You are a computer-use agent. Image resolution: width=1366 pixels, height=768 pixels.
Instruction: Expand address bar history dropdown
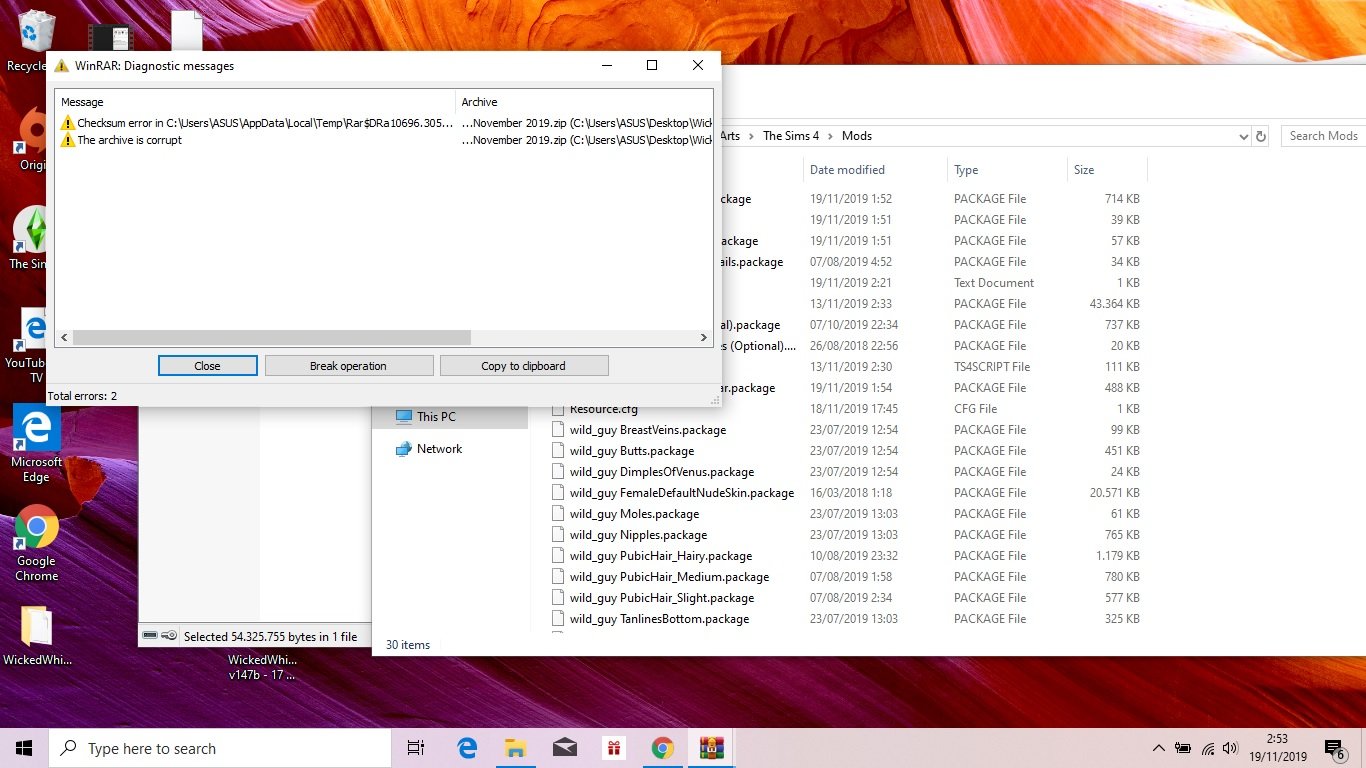click(1243, 136)
